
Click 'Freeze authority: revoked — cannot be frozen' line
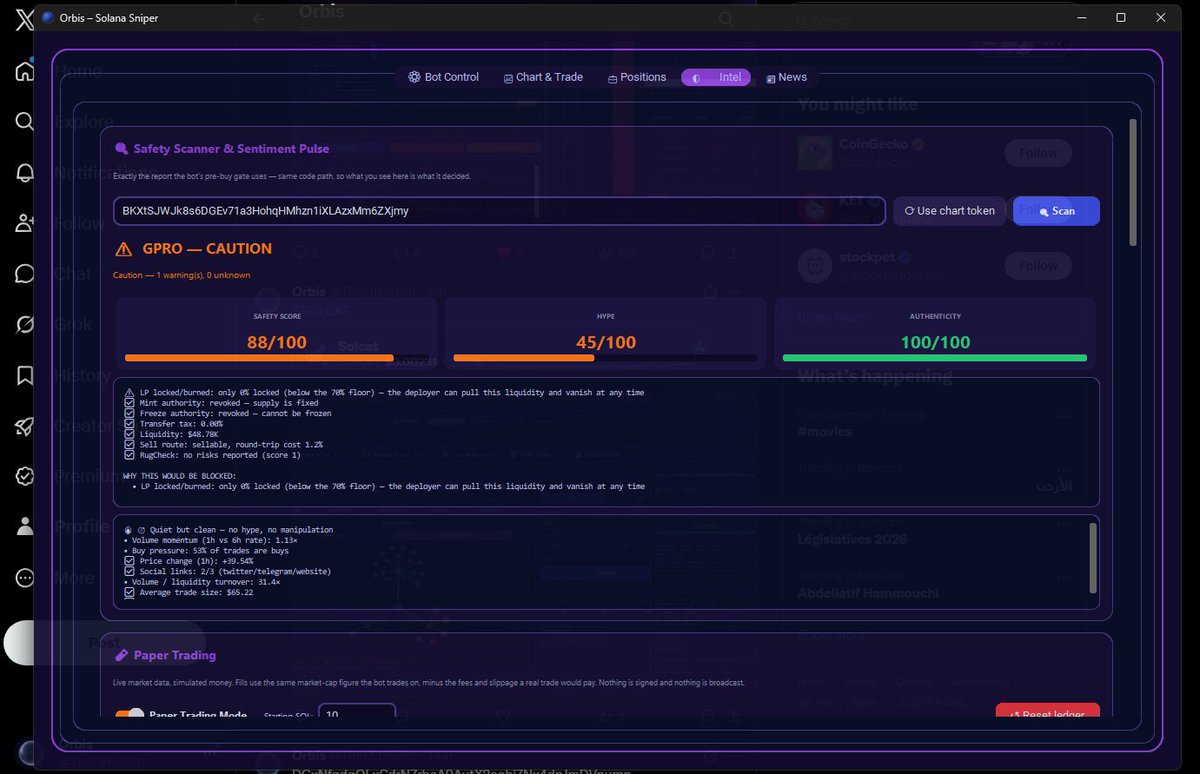coord(228,413)
